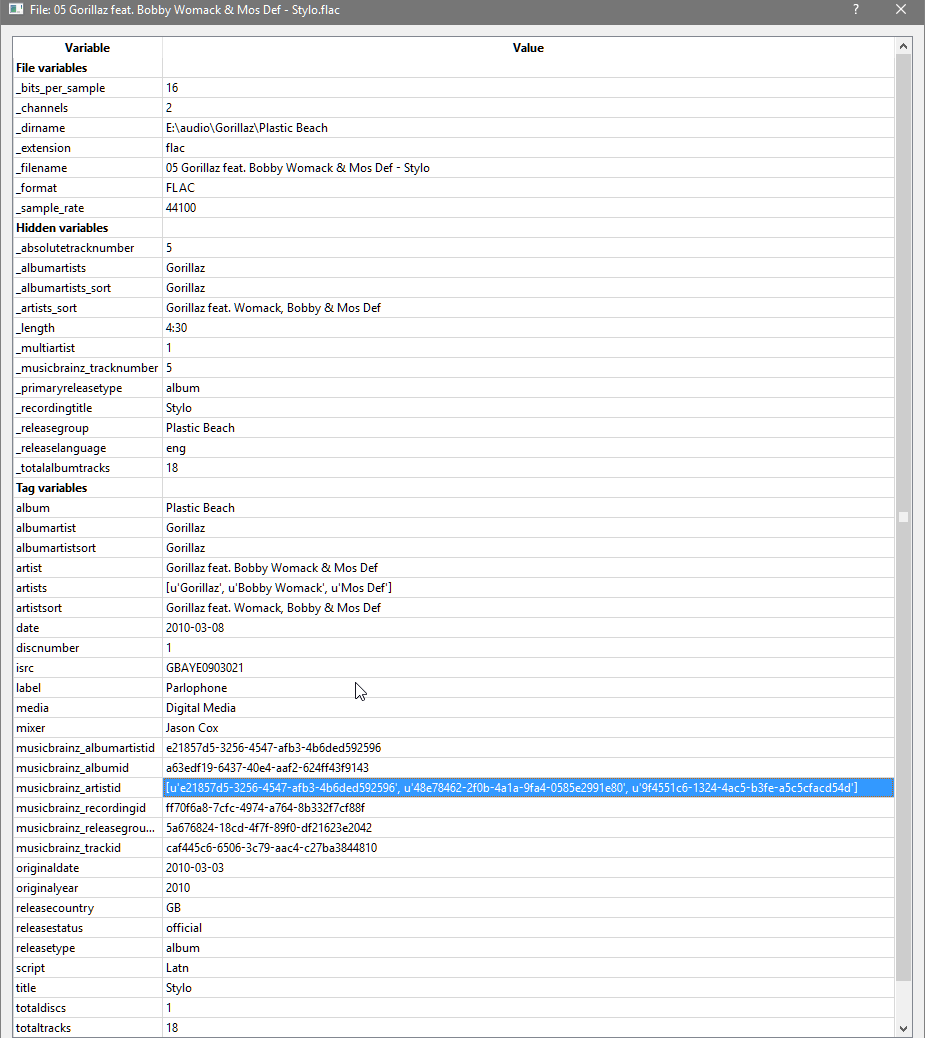Click the Tag variables section heading
This screenshot has width=925, height=1038.
(51, 488)
